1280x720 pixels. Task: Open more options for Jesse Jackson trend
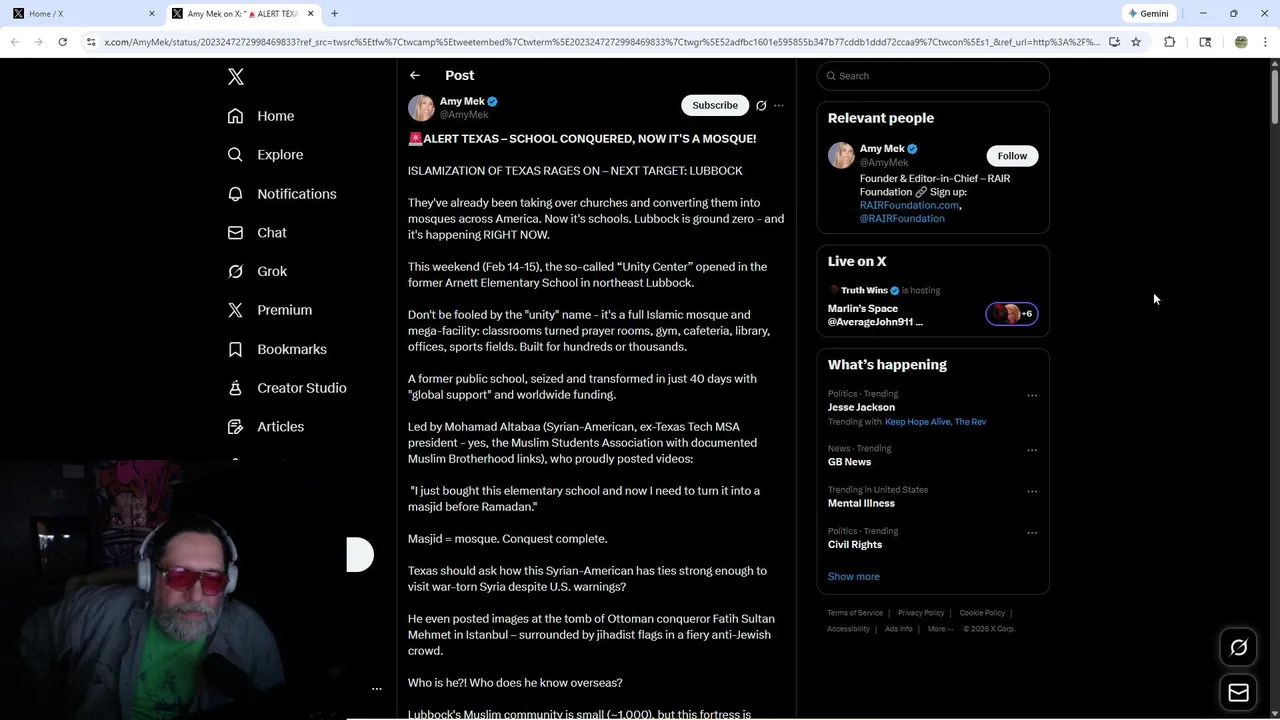[1032, 396]
